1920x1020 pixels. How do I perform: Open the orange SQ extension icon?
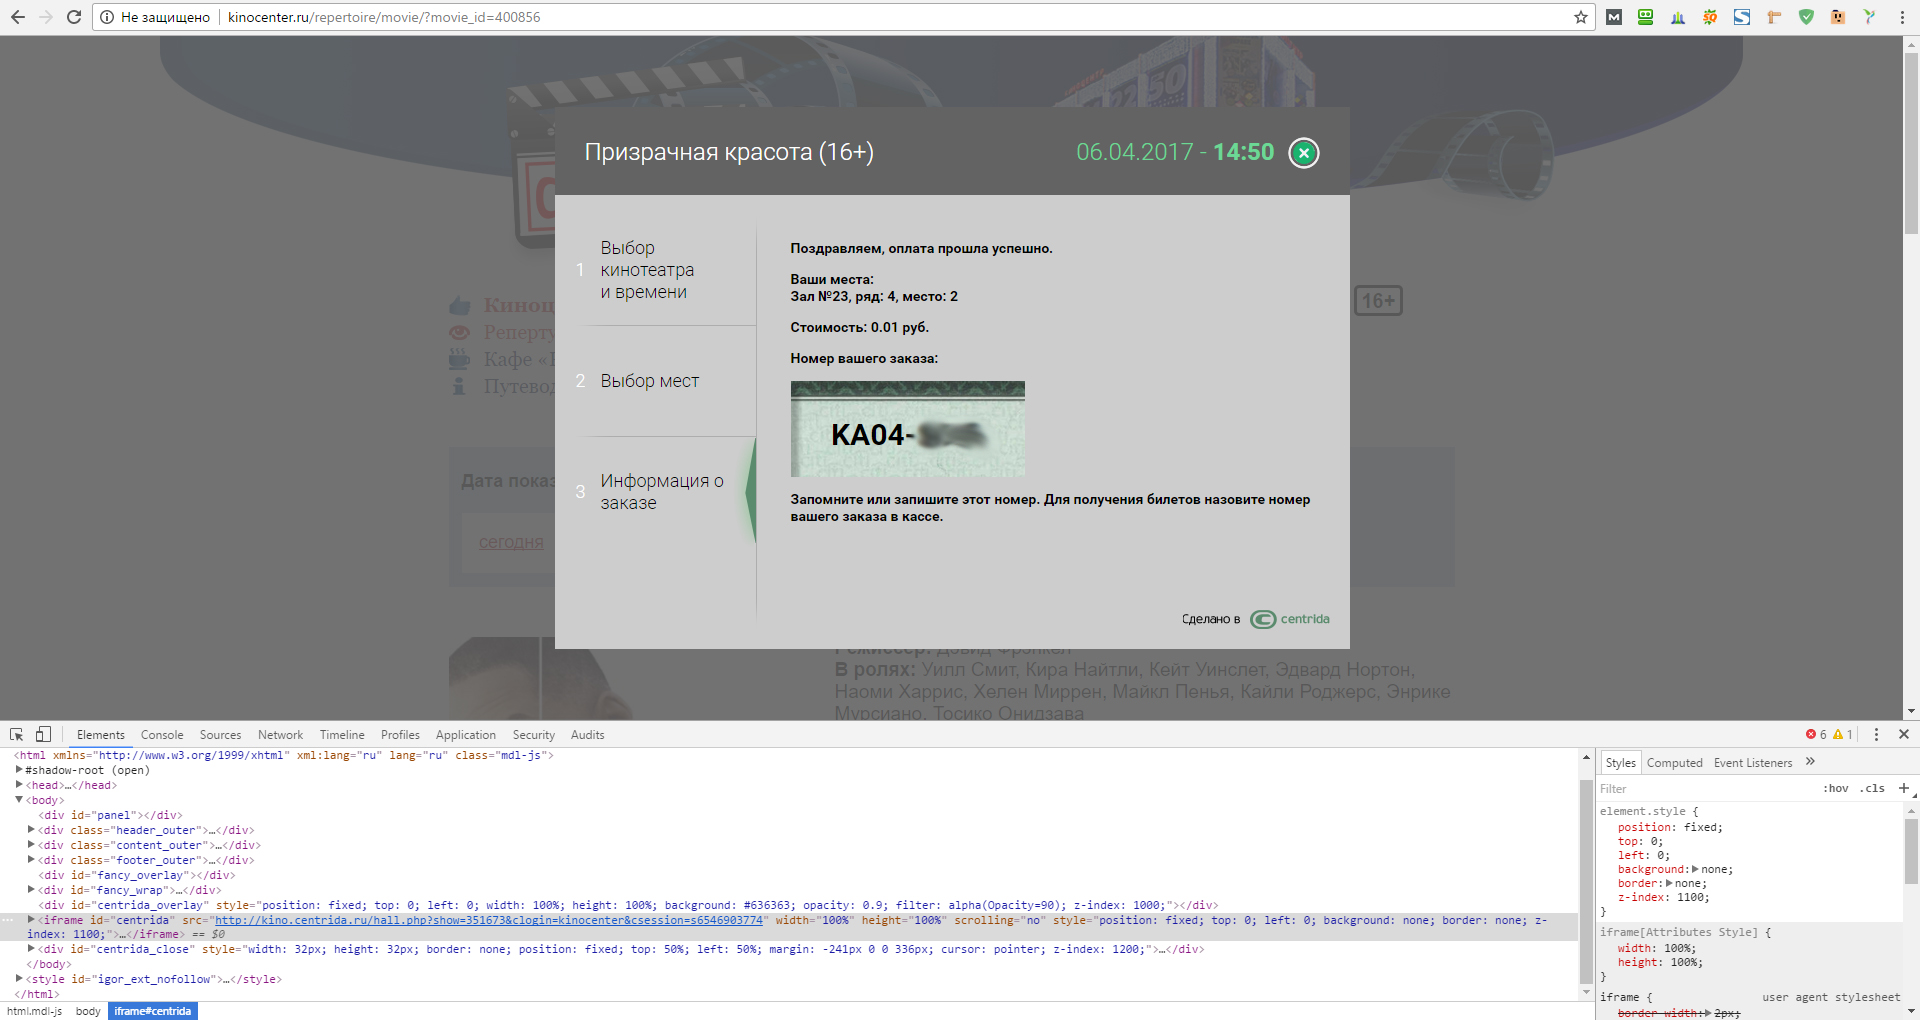point(1710,17)
